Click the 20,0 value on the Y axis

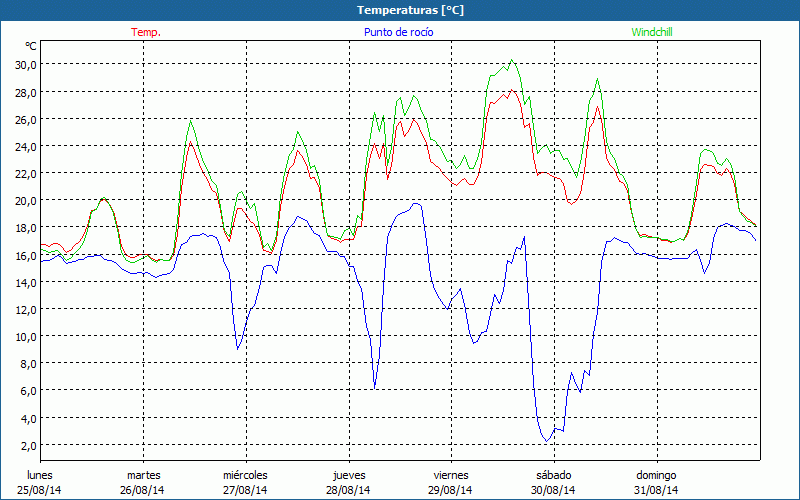(x=25, y=200)
